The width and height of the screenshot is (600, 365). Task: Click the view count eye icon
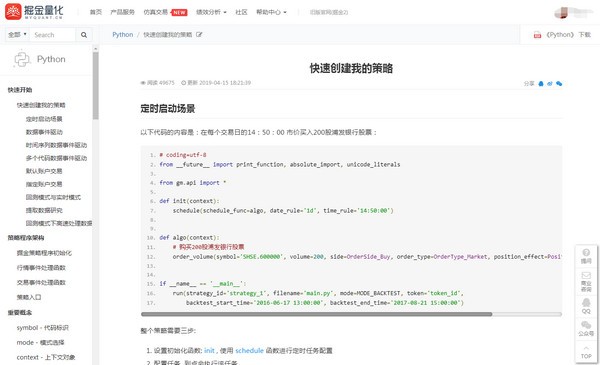tap(143, 83)
